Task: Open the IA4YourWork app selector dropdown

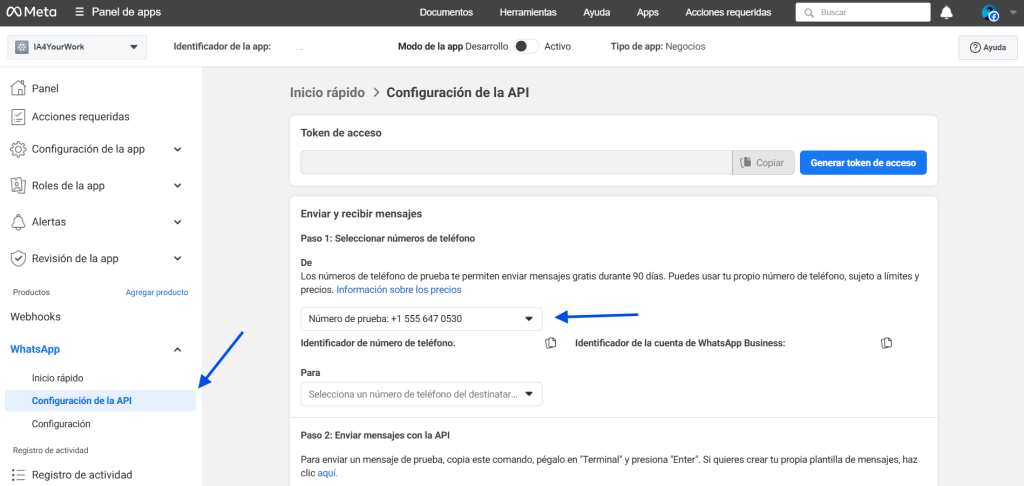Action: [x=77, y=47]
